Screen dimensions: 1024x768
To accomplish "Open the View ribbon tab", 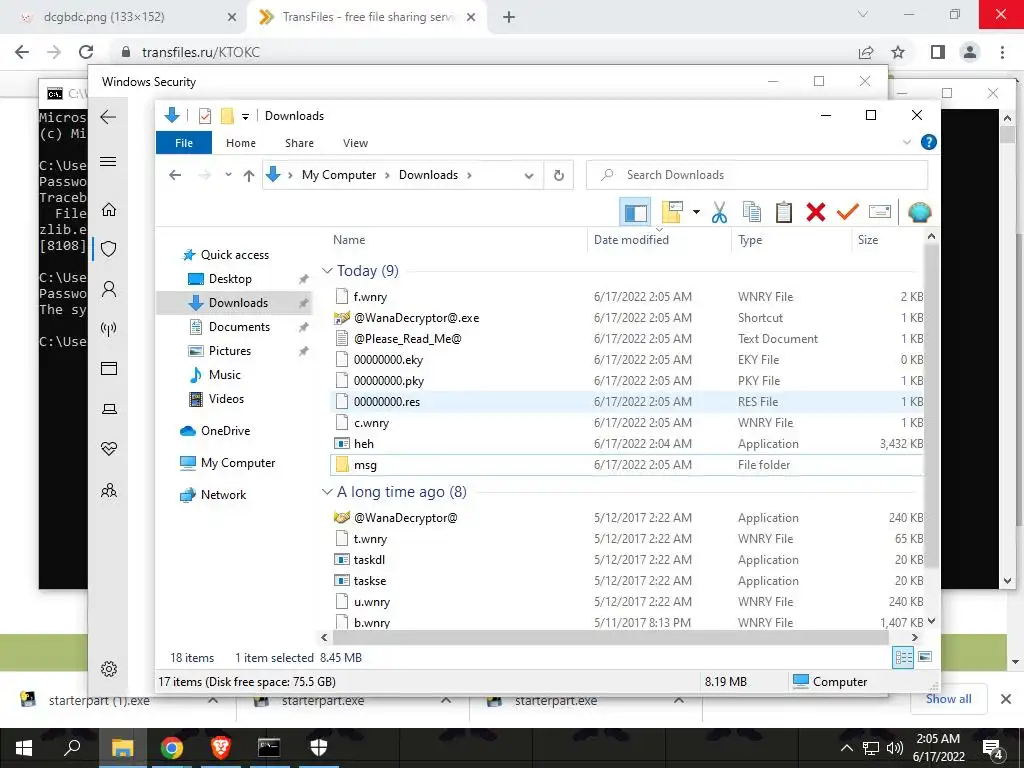I will 355,143.
